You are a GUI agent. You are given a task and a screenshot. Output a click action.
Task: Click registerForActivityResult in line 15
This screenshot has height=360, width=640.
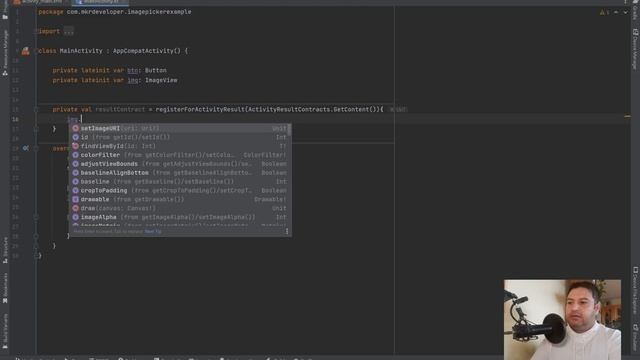pyautogui.click(x=200, y=109)
